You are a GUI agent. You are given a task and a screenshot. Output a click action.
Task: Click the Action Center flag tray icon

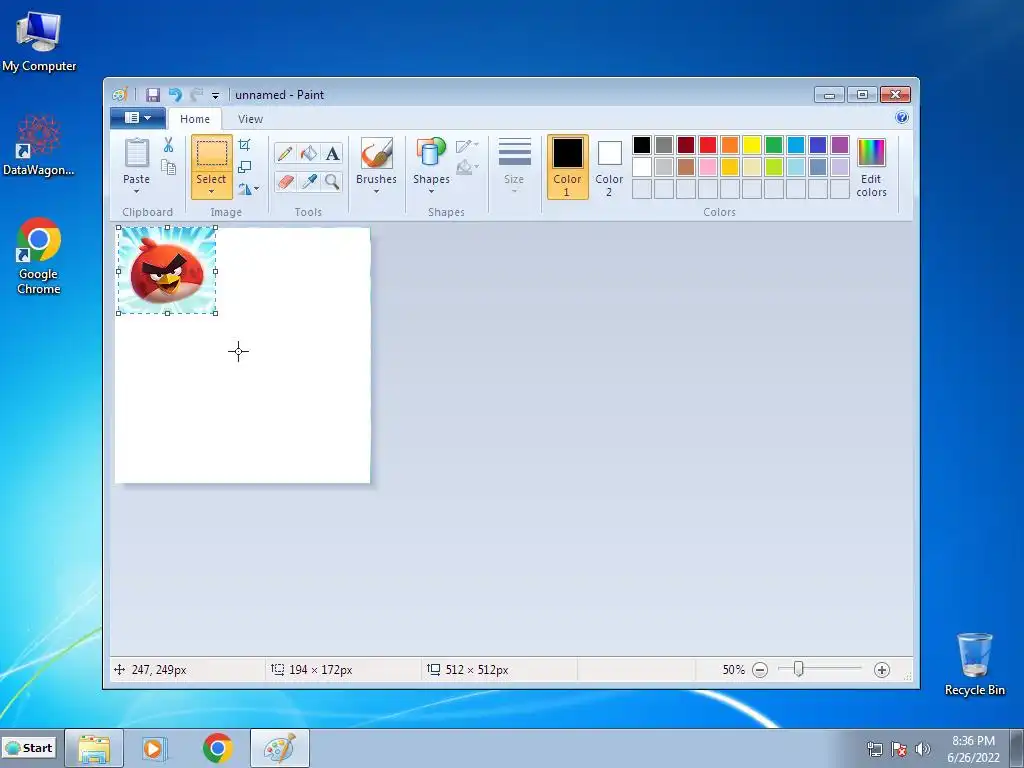pos(899,749)
